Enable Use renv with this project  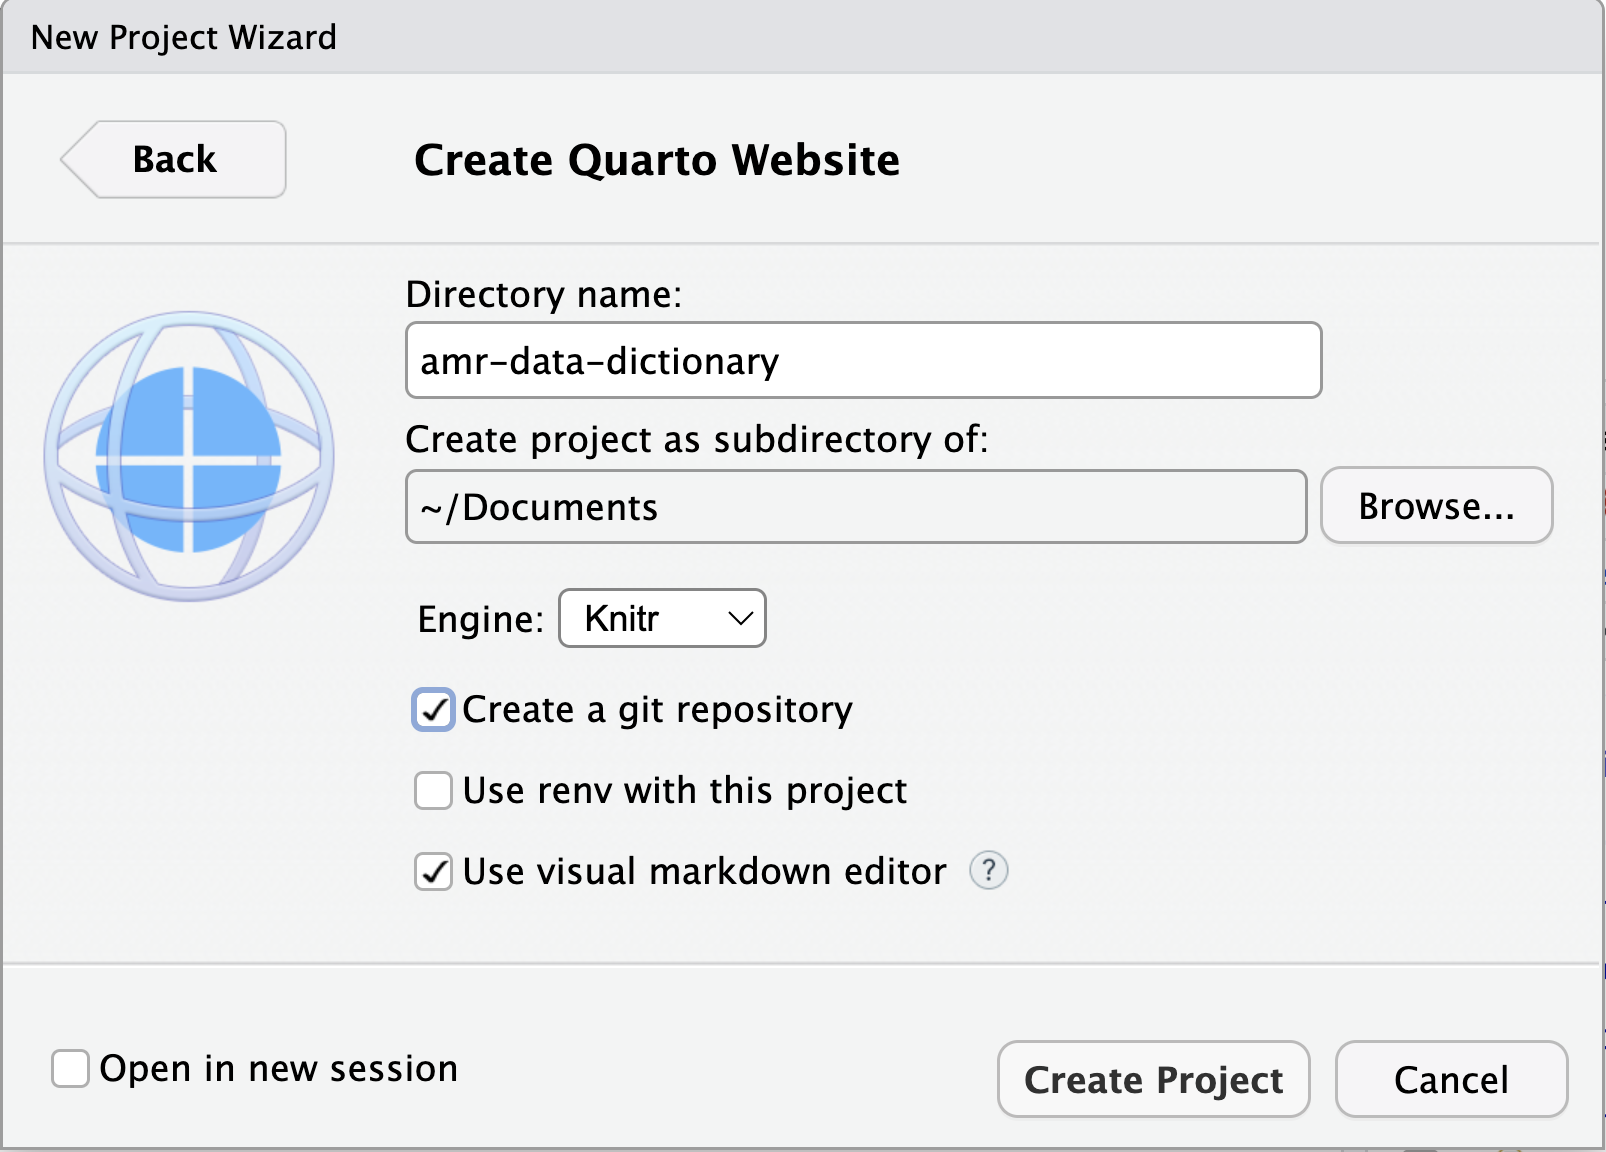tap(433, 790)
